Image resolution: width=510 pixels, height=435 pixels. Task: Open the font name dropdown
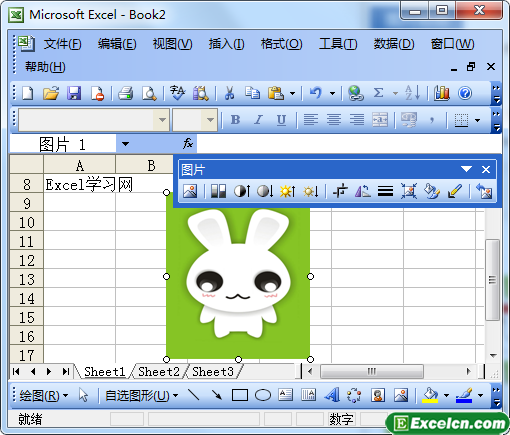[162, 119]
